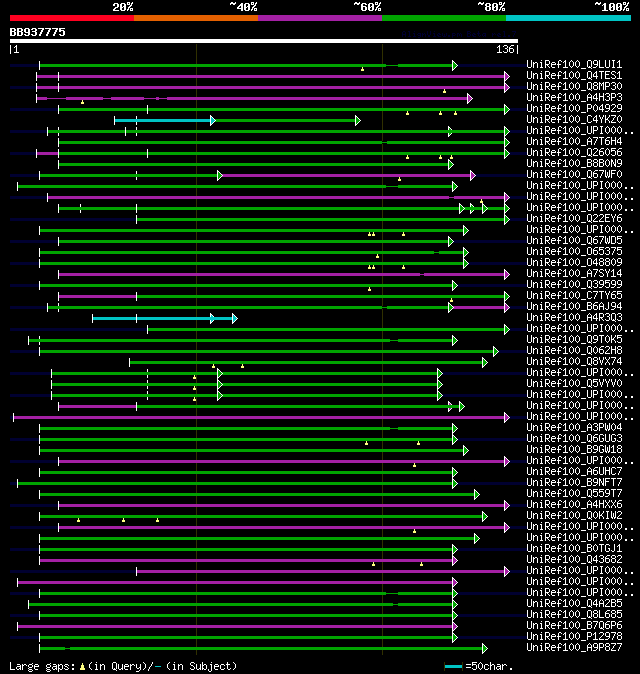Screen dimensions: 640x674
Task: Click the purple arrowhead ending the Q67WF0 alignment
Action: [473, 175]
